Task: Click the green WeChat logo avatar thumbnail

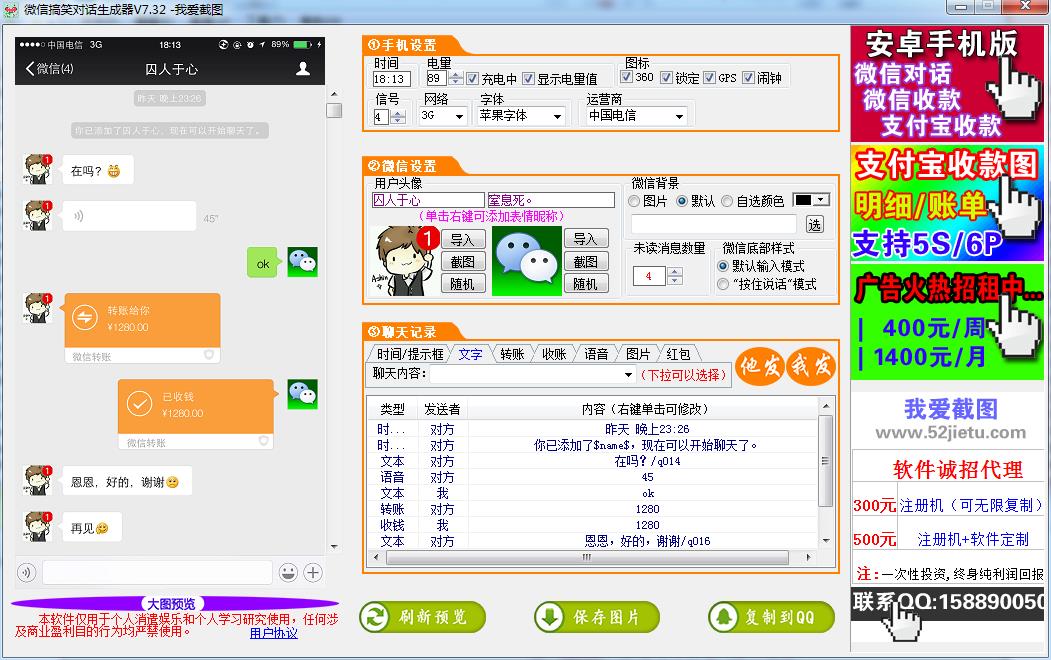Action: 527,261
